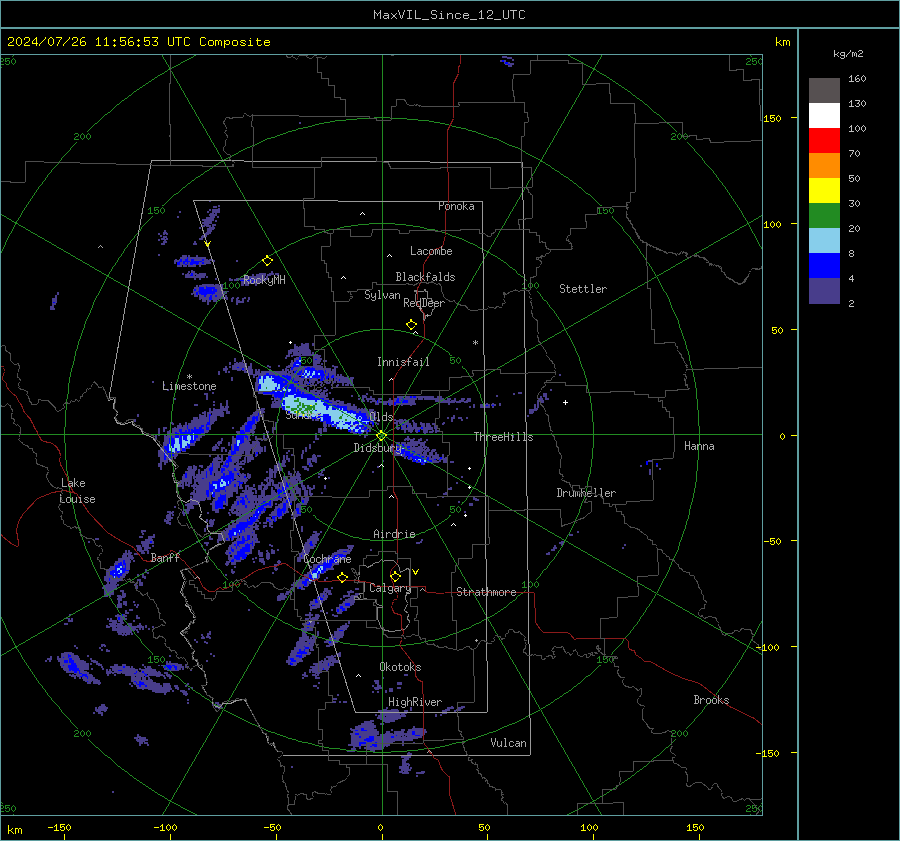Click the blue storm cell south of HighRiver
This screenshot has height=841, width=900.
385,736
